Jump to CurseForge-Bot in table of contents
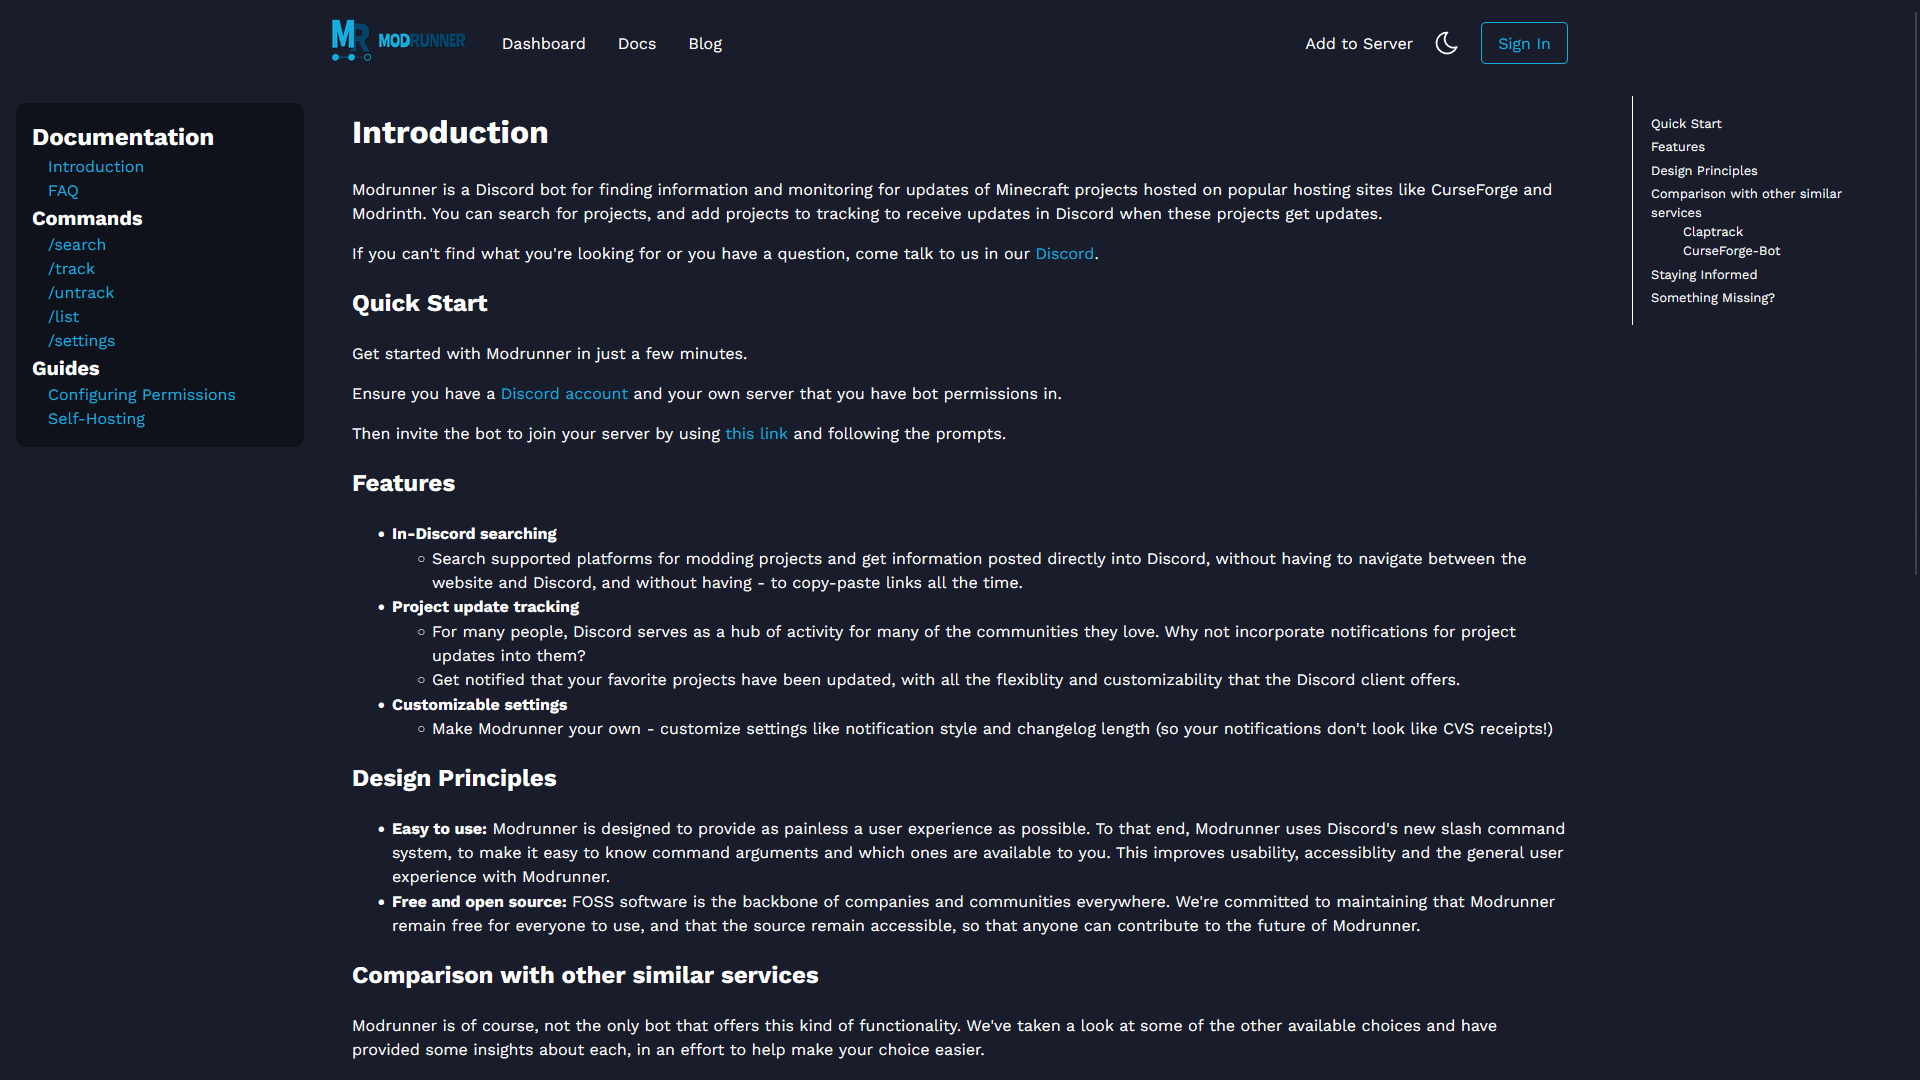Screen dimensions: 1920x1080 (x=1731, y=251)
